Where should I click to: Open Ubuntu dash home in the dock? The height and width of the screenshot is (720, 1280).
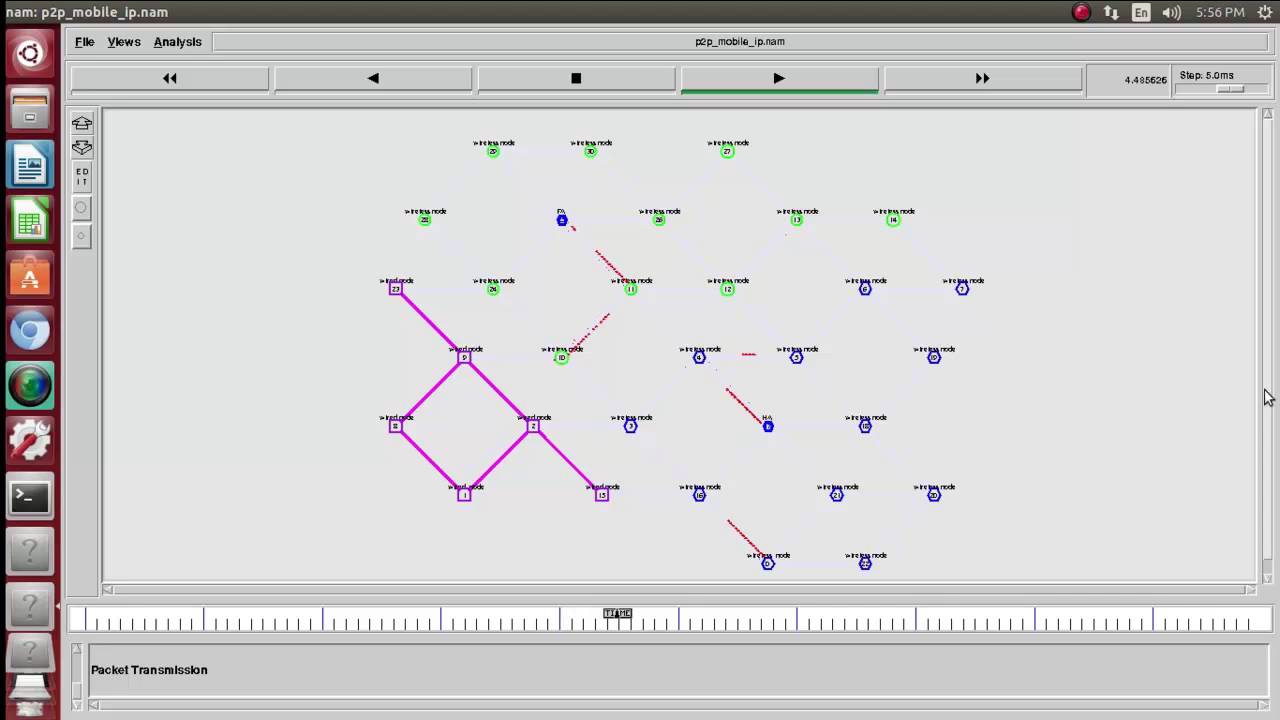coord(30,54)
